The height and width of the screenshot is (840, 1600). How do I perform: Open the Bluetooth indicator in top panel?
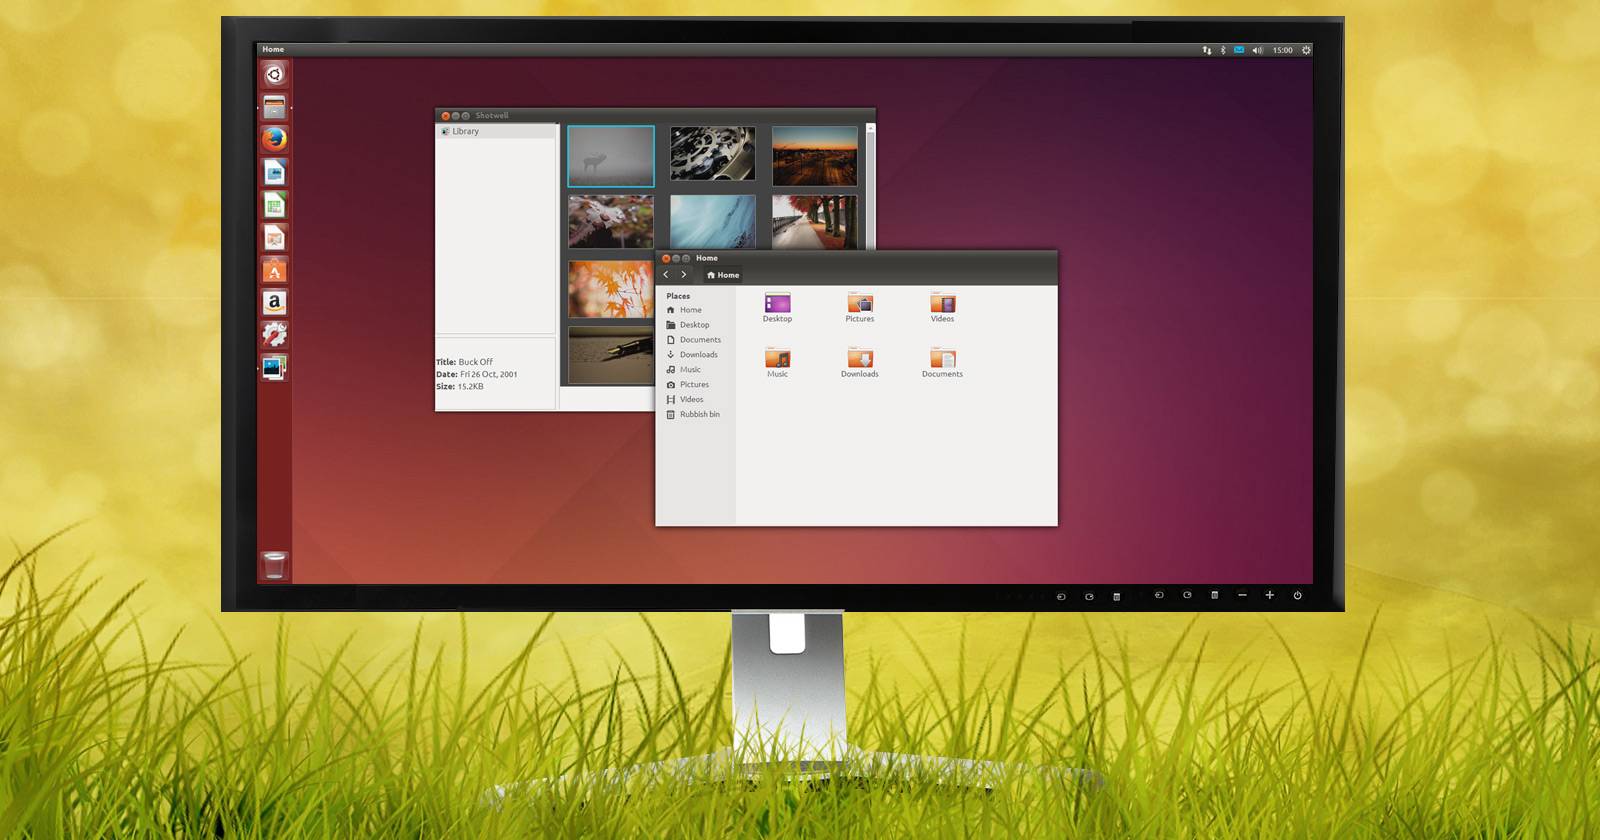[x=1222, y=50]
